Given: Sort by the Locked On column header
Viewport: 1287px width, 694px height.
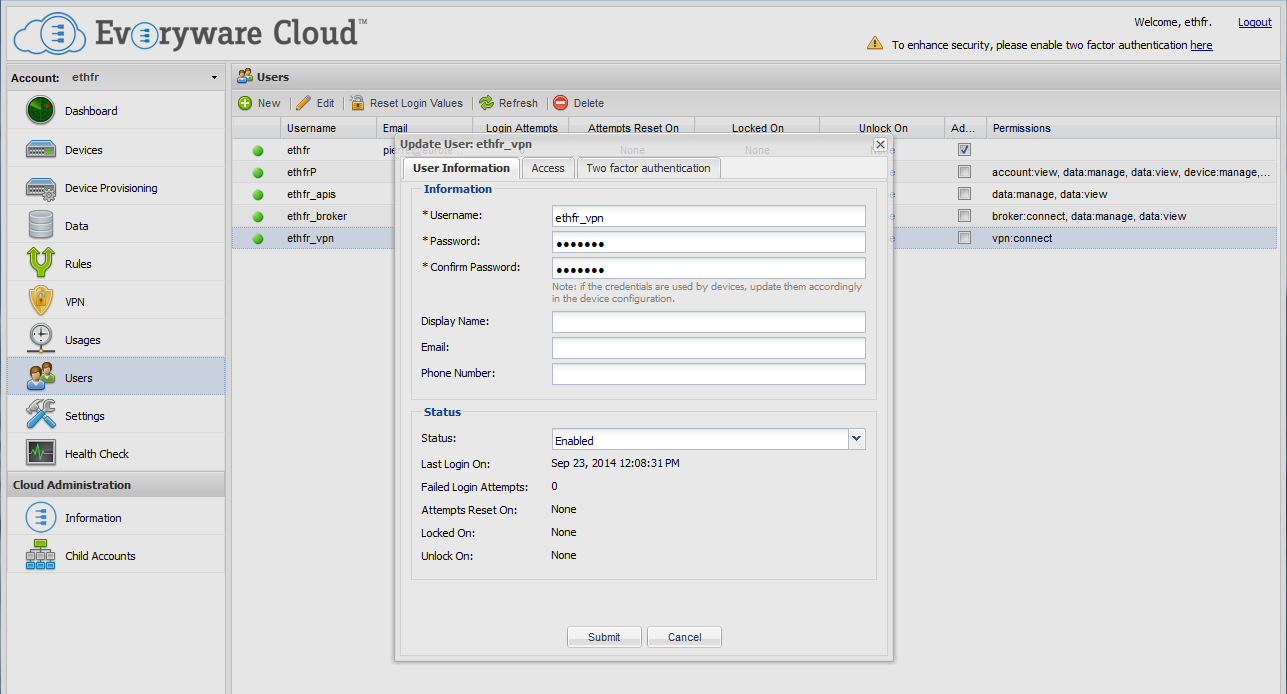Looking at the screenshot, I should pyautogui.click(x=757, y=128).
